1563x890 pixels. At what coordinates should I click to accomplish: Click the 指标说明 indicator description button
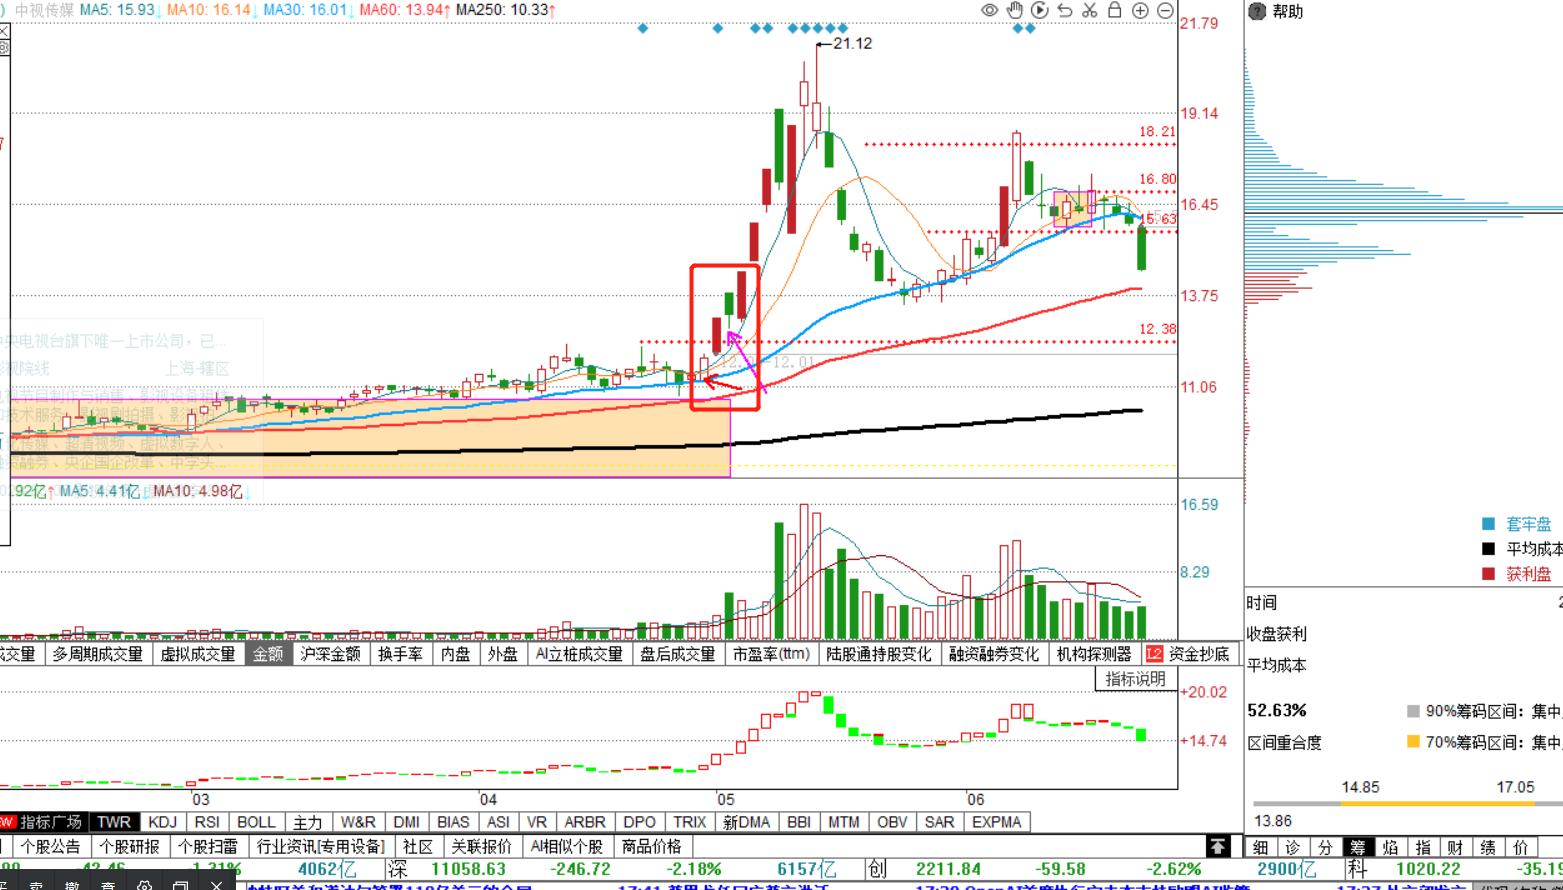(1135, 678)
